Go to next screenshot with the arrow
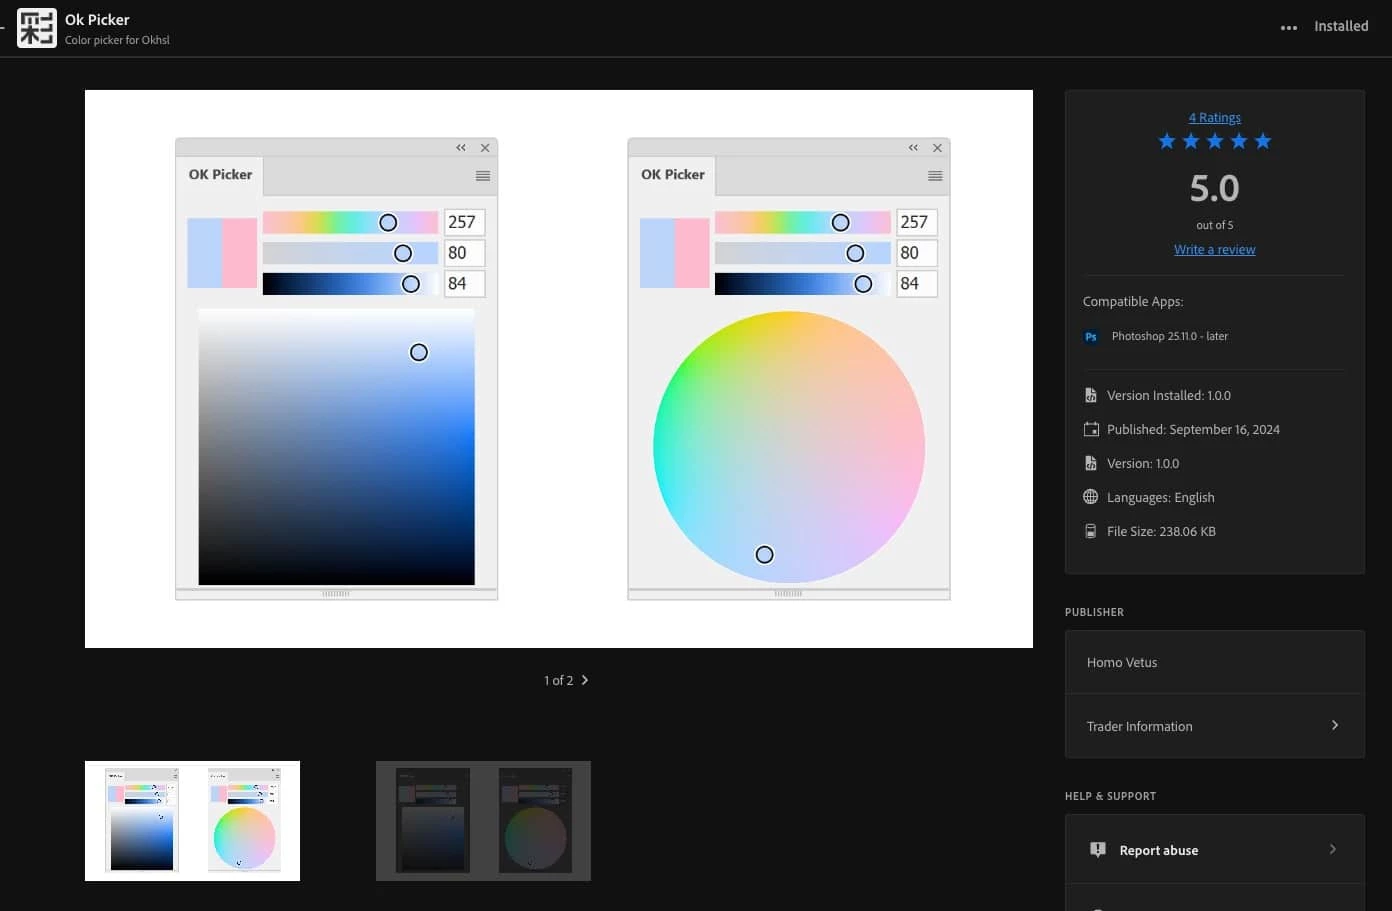Viewport: 1392px width, 911px height. [x=585, y=680]
